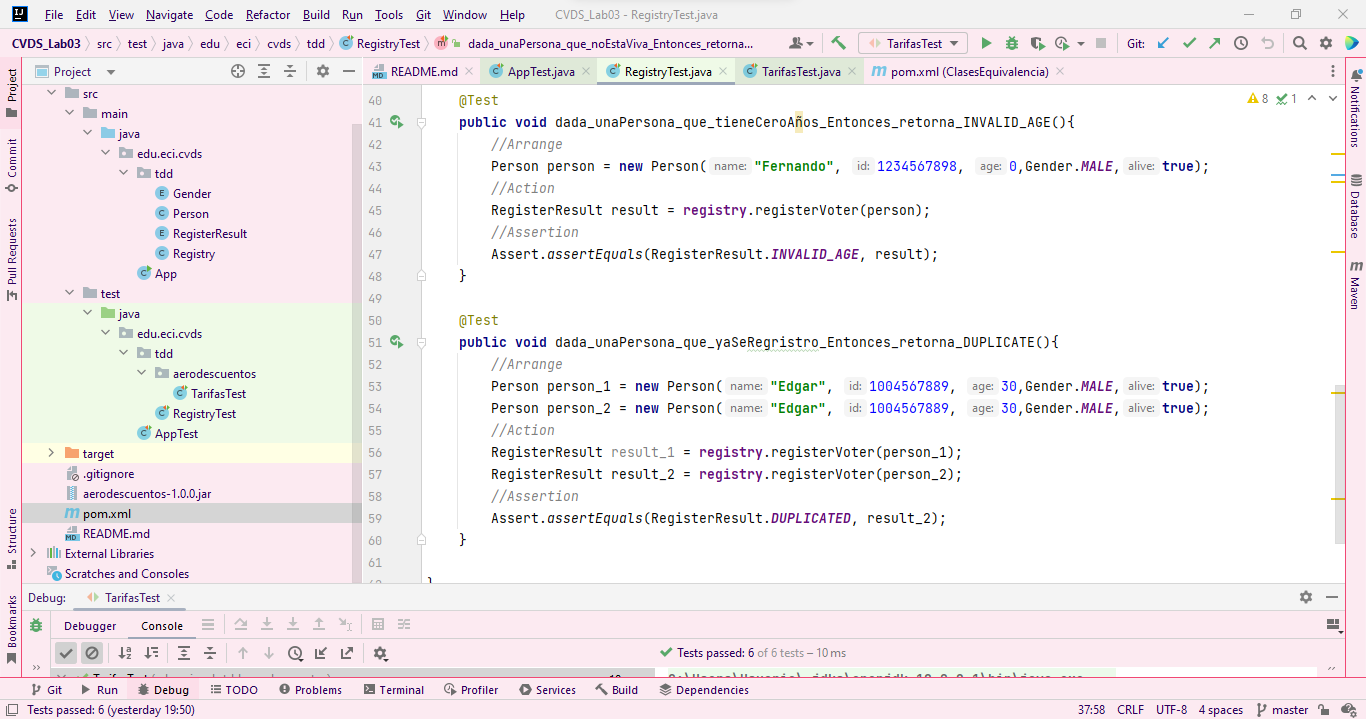This screenshot has width=1366, height=719.
Task: Collapse the aerodescuentos package
Action: click(x=142, y=374)
